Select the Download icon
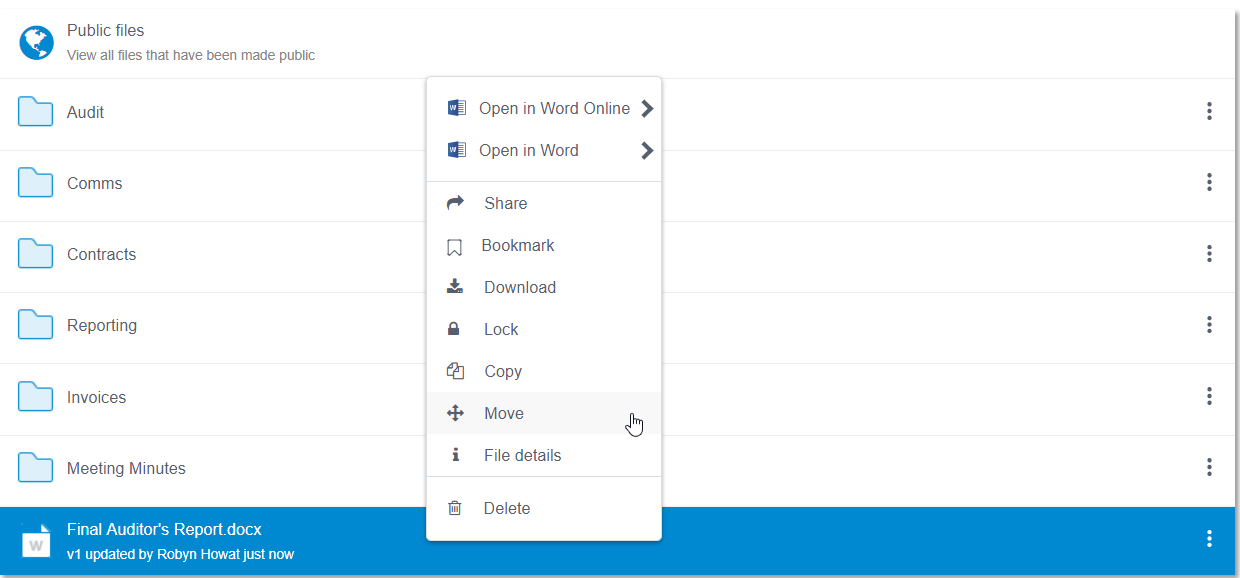The image size is (1240, 578). tap(455, 286)
